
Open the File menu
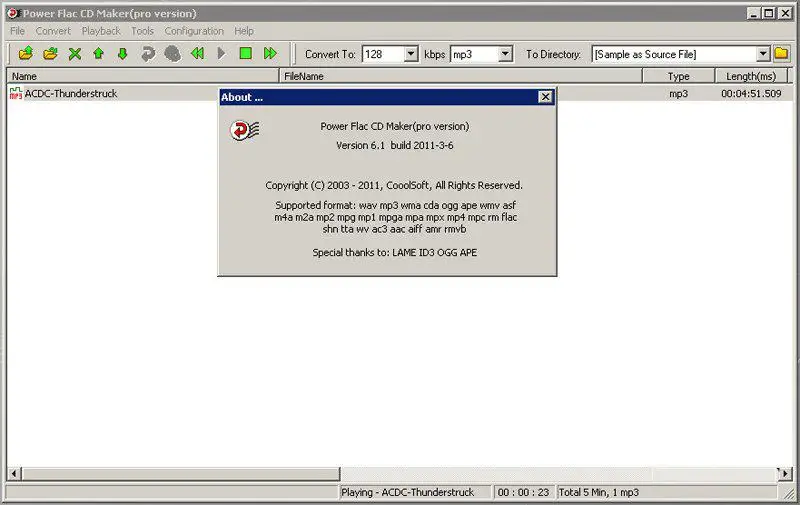tap(17, 31)
